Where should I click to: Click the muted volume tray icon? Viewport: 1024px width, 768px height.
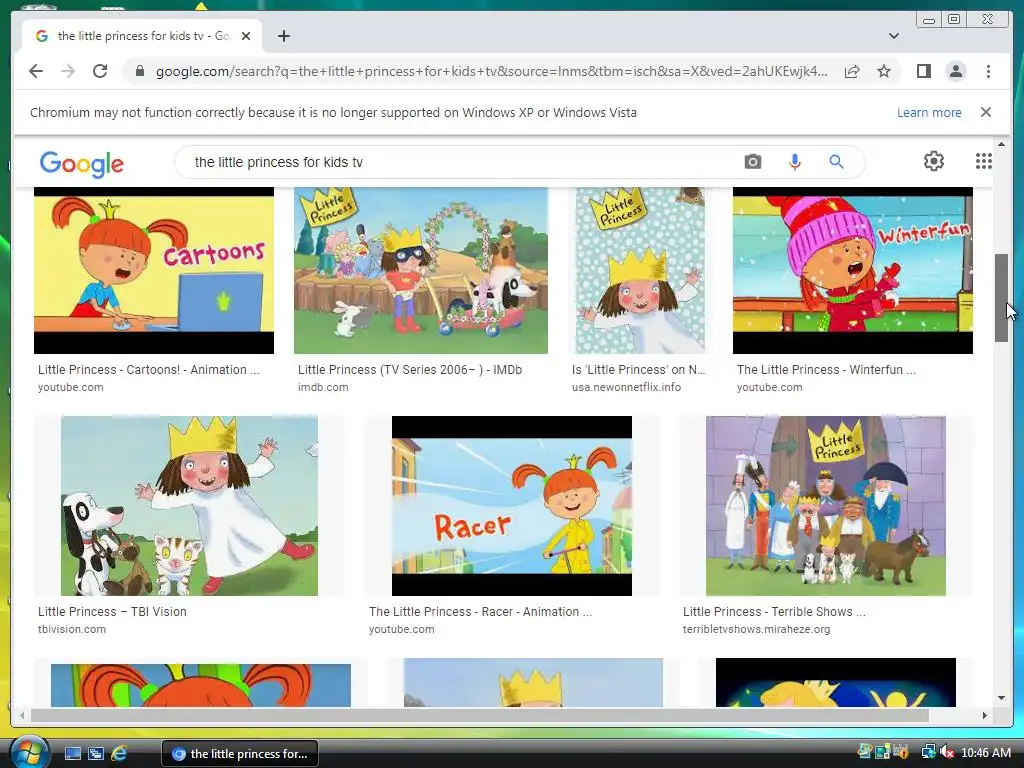point(946,752)
